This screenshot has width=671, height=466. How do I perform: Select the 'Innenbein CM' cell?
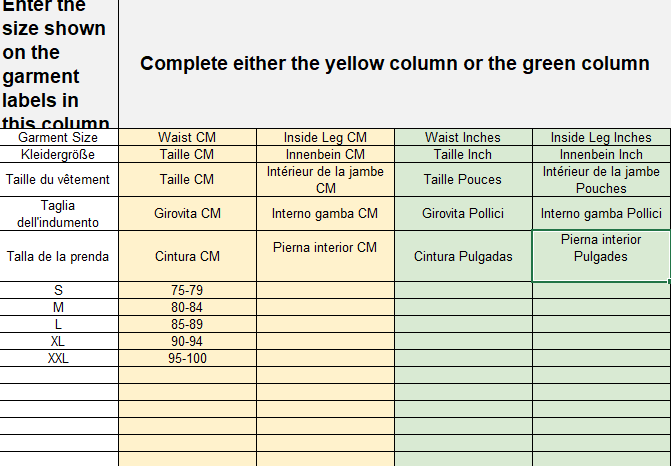[x=325, y=155]
